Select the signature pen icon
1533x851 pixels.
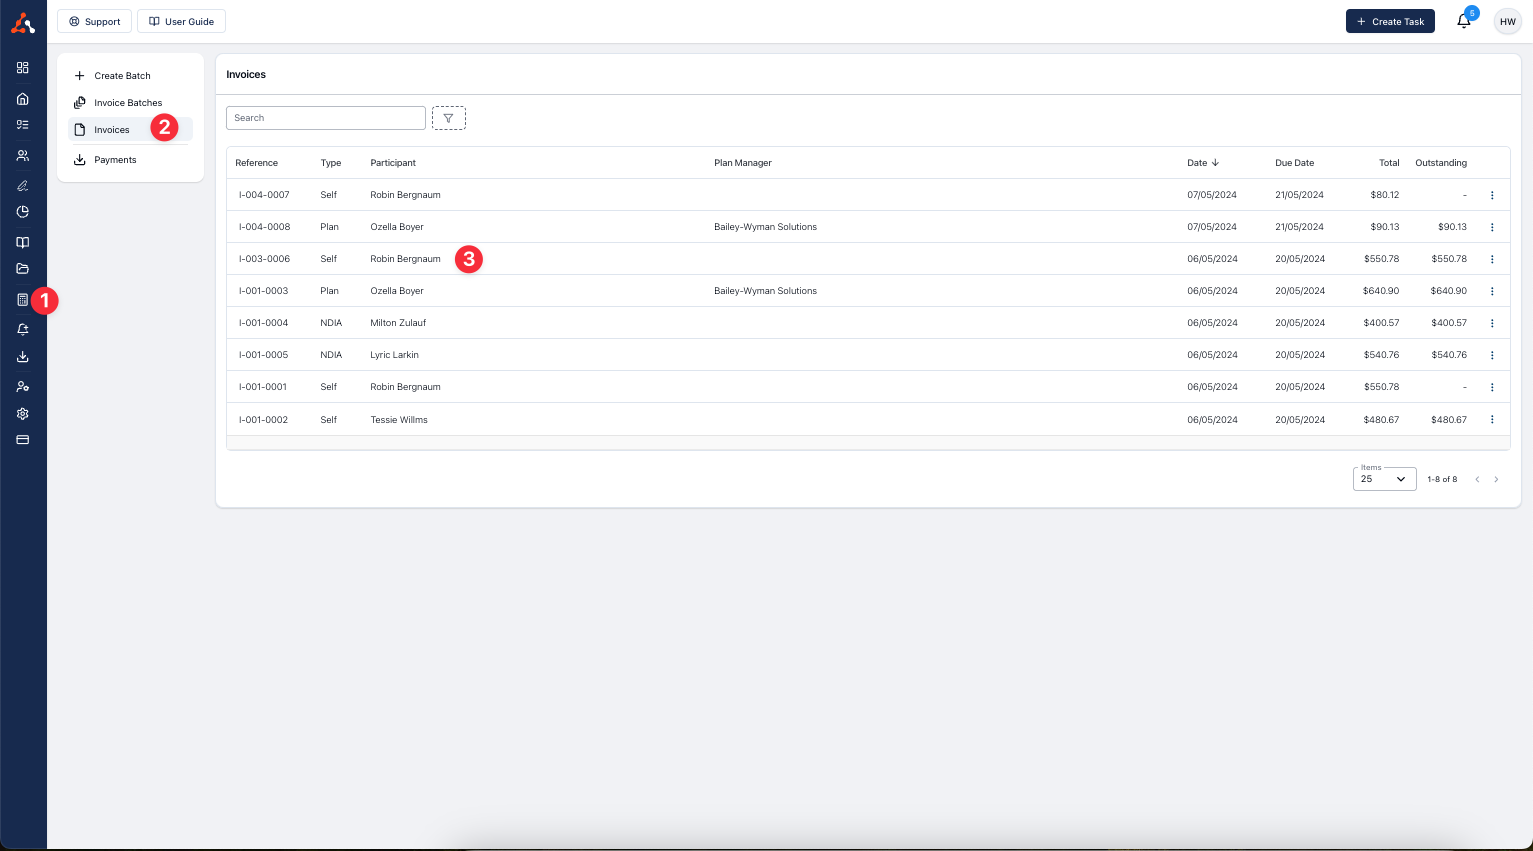[23, 185]
